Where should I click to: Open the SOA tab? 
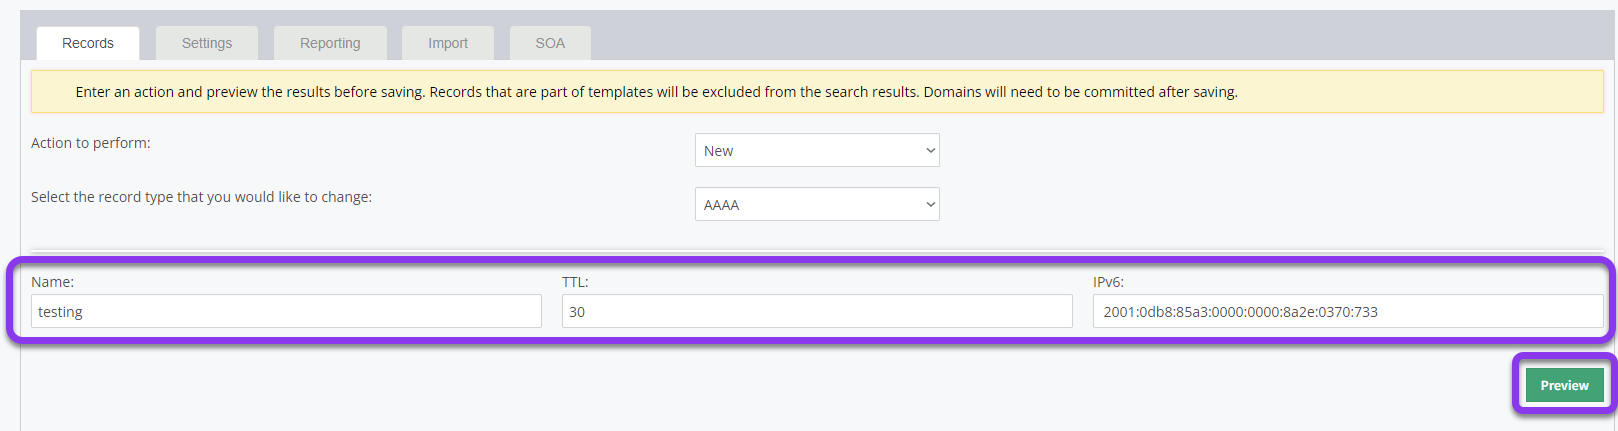[x=550, y=43]
